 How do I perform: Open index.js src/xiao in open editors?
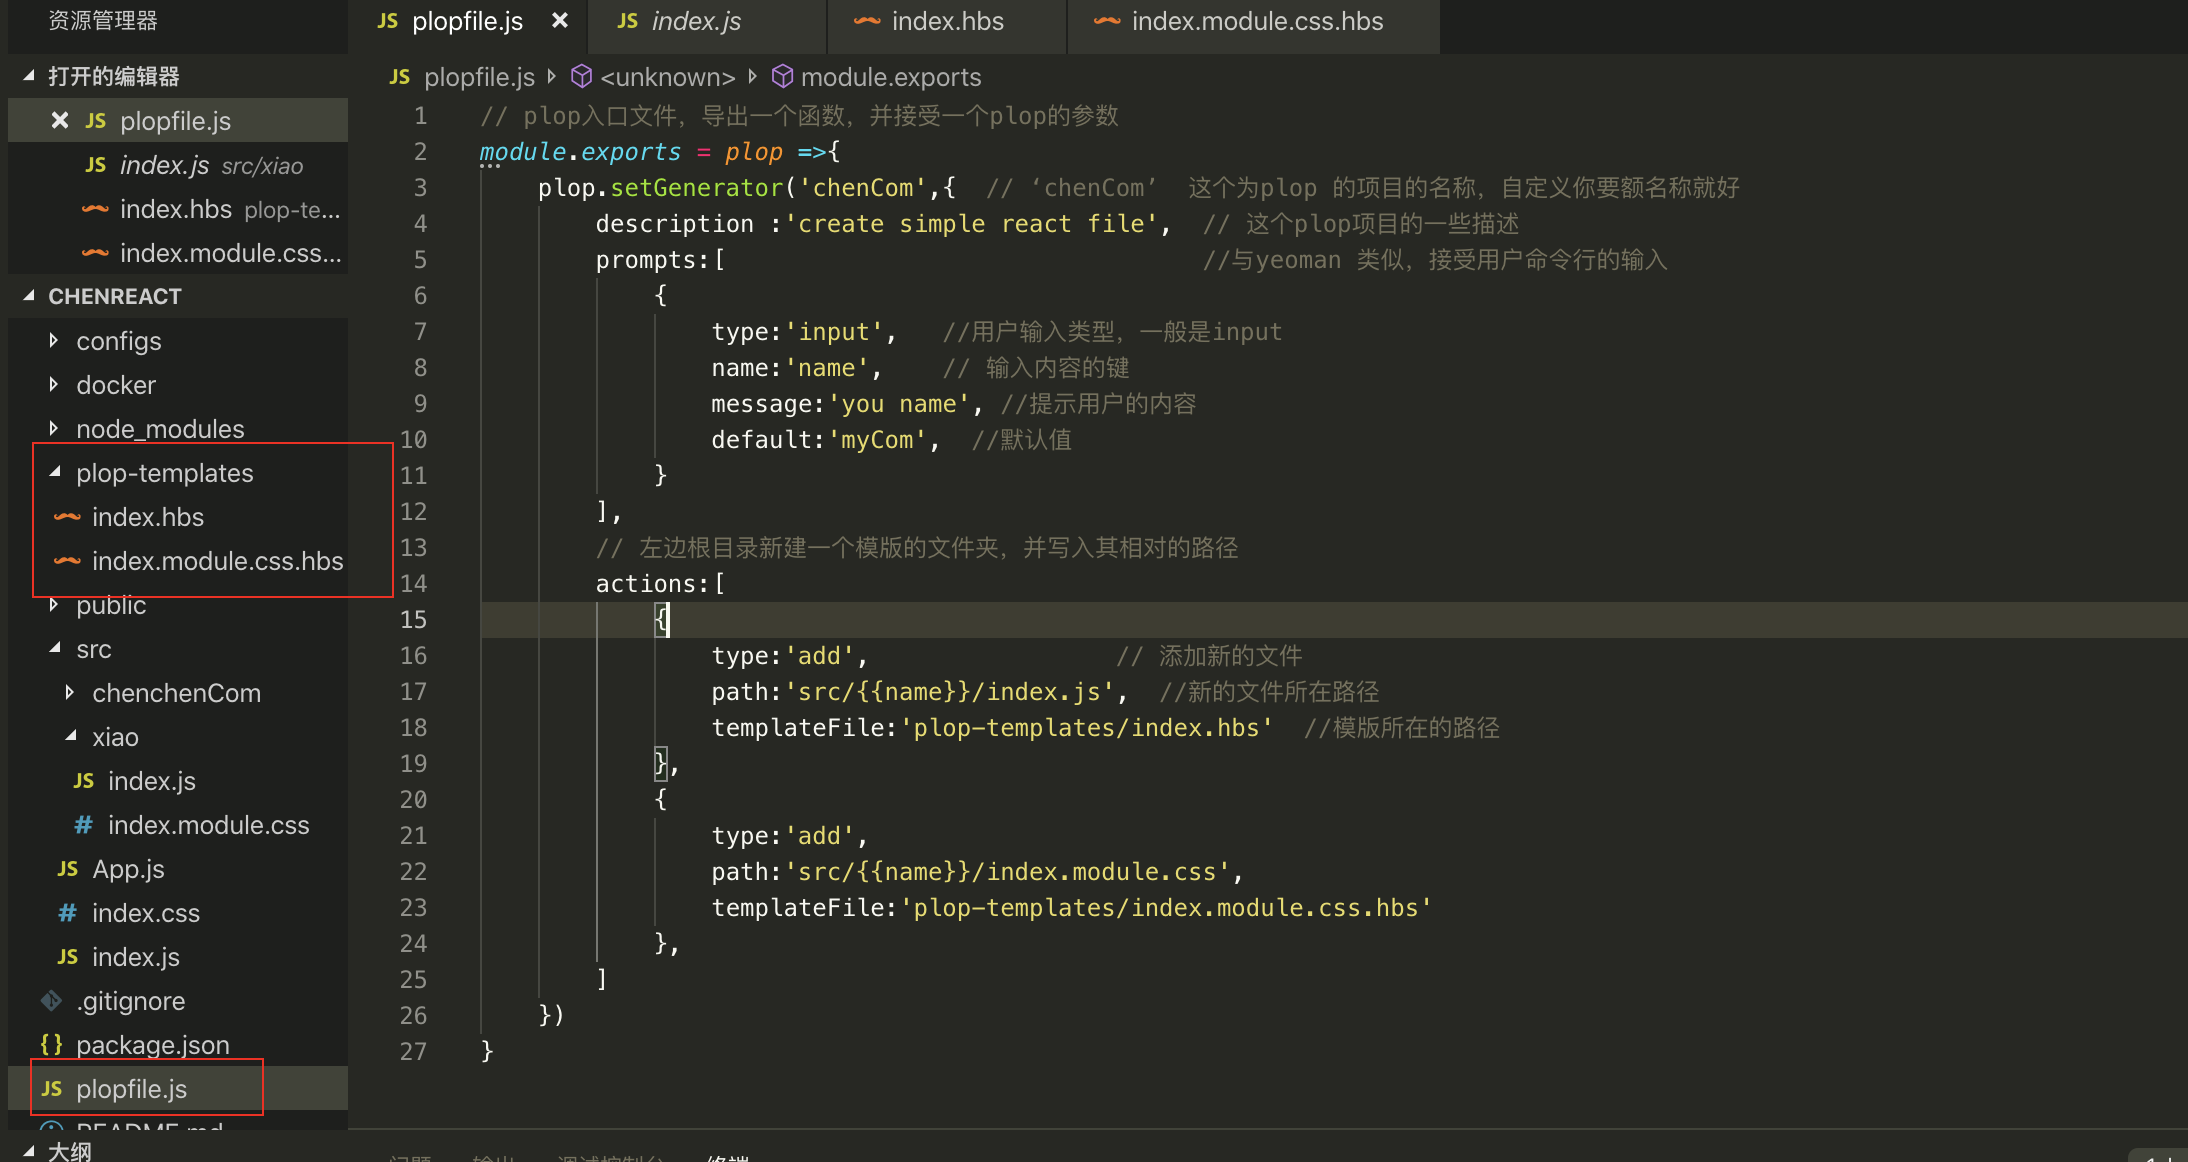[178, 165]
